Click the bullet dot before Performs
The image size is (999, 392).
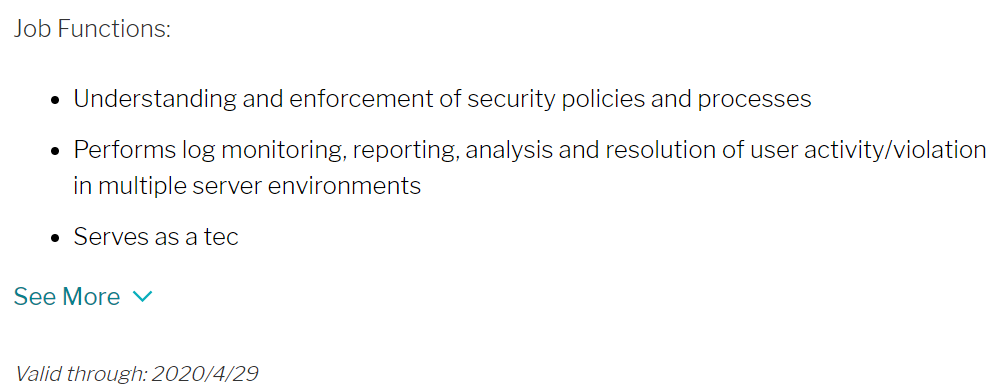[56, 152]
